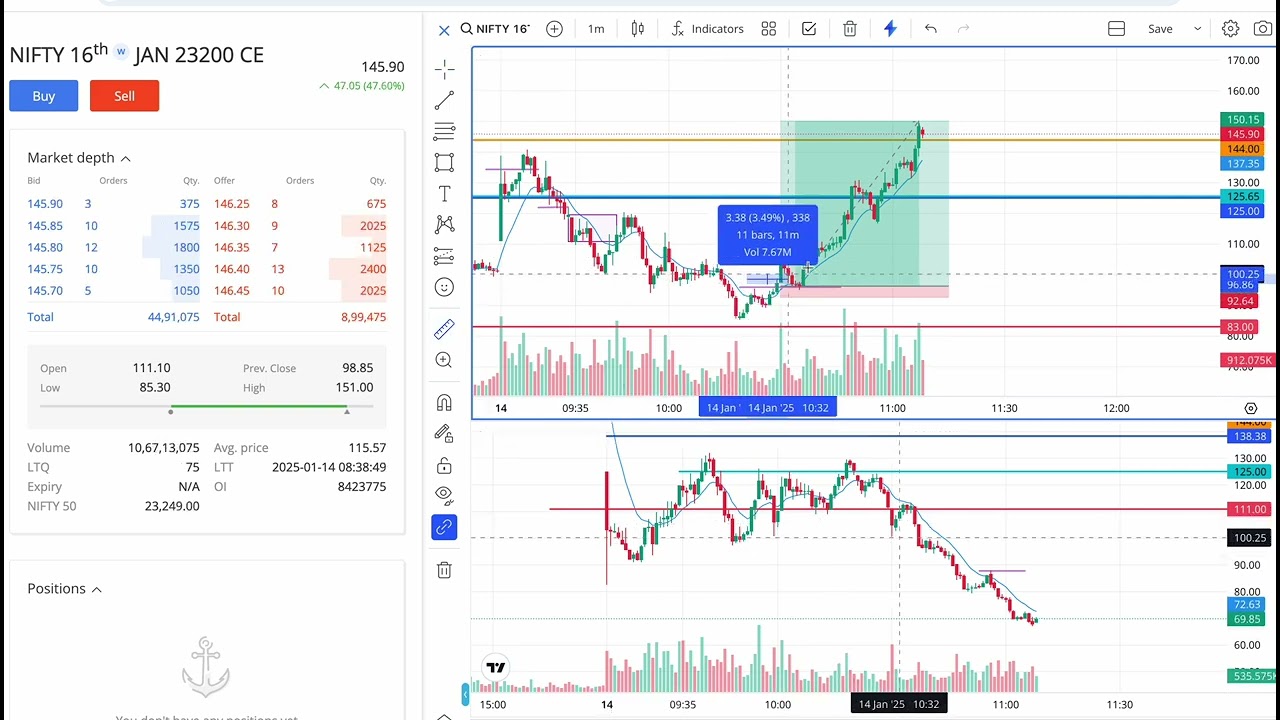Redo the chart action
The width and height of the screenshot is (1280, 720).
click(964, 29)
